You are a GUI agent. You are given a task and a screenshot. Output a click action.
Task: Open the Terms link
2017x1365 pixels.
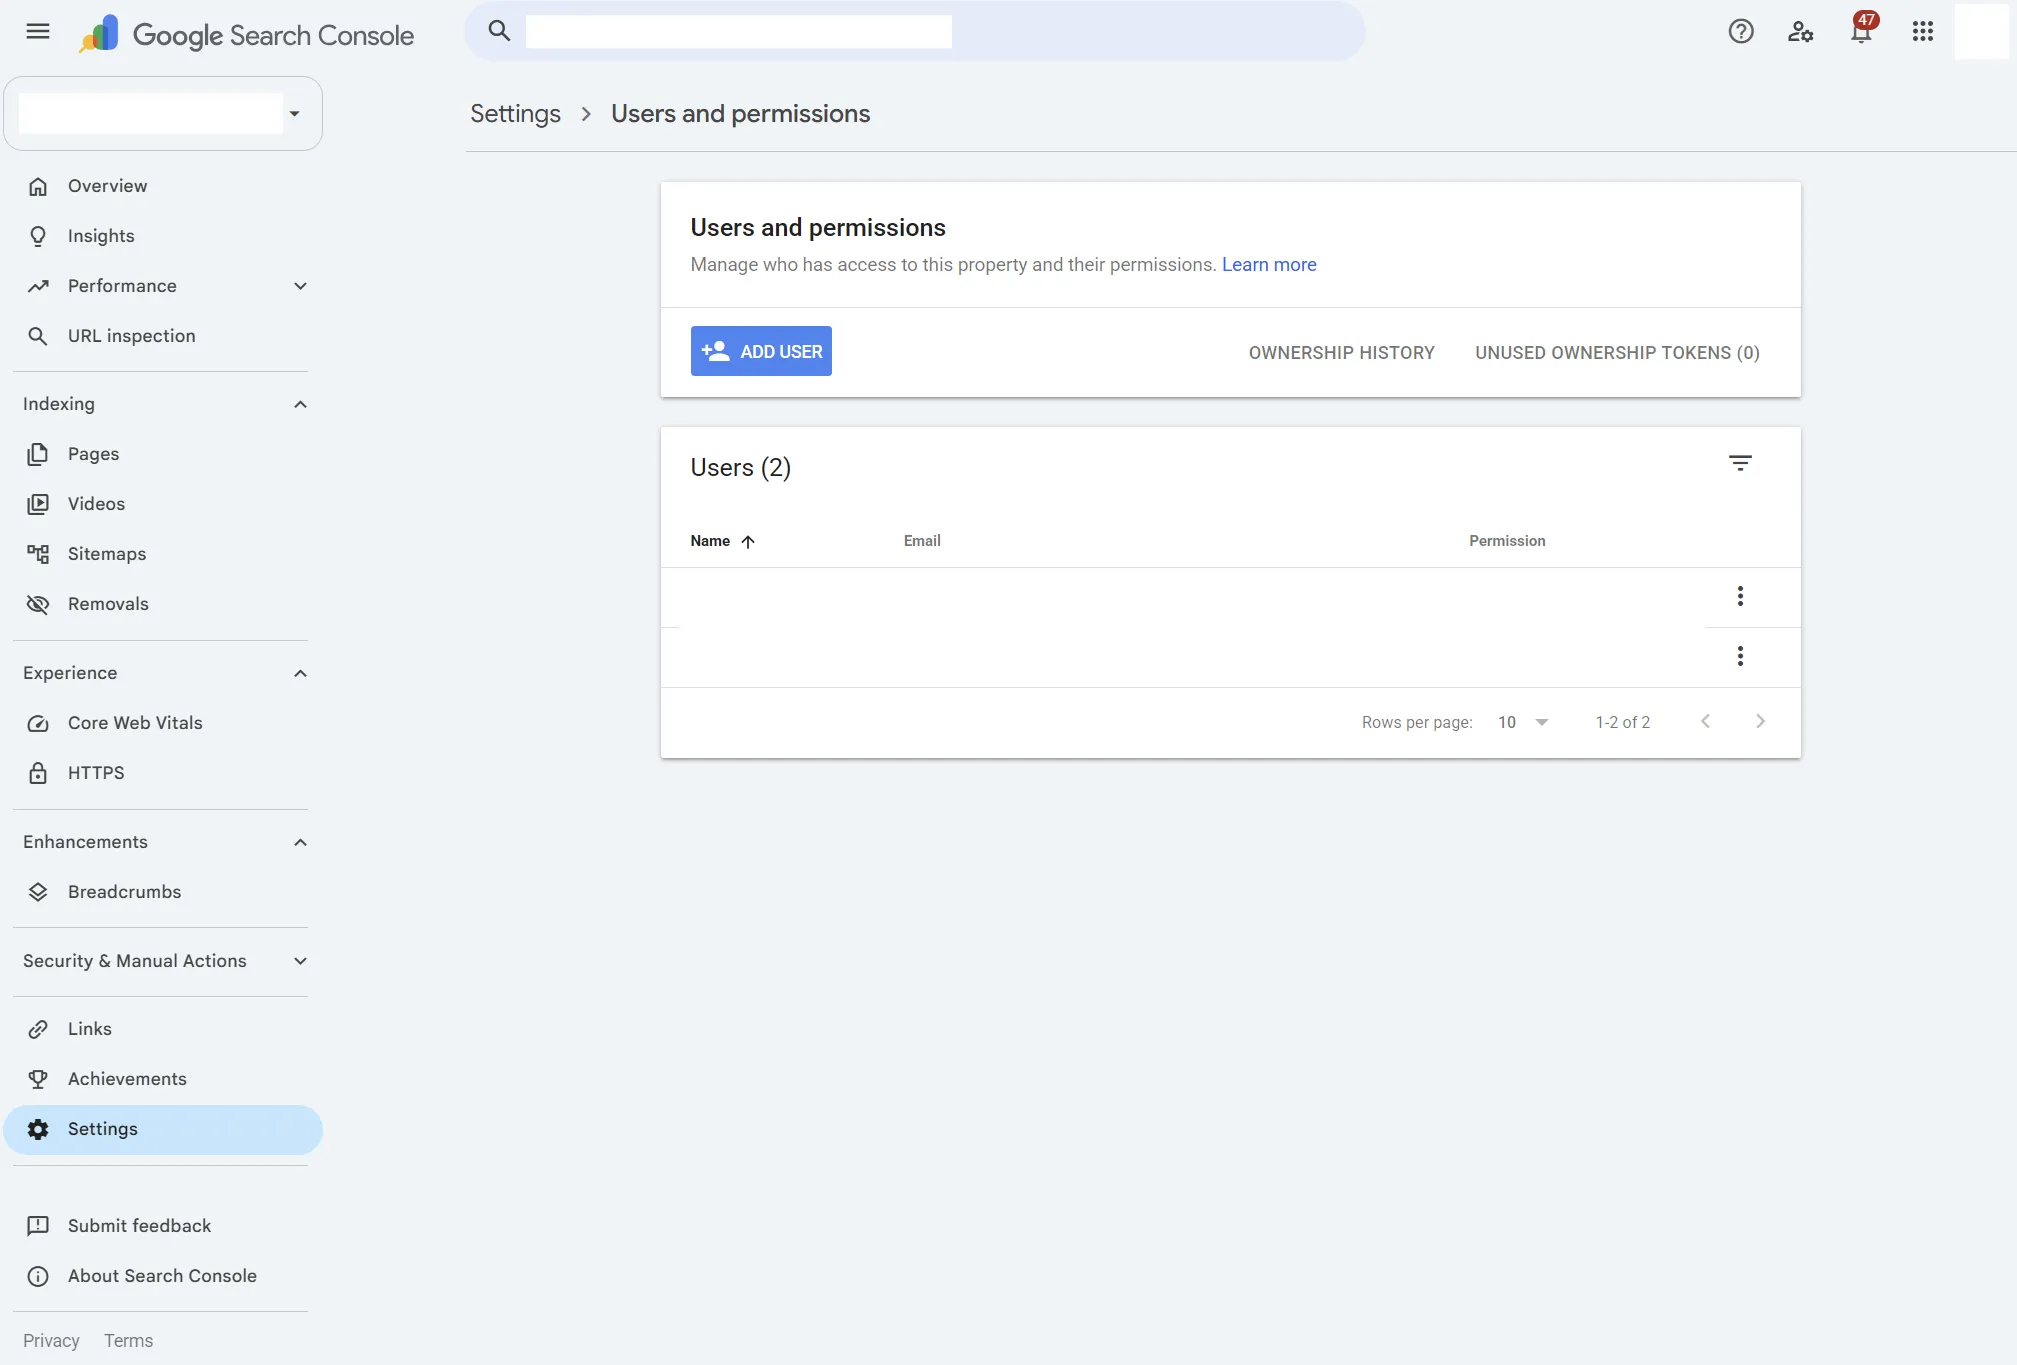[x=128, y=1341]
